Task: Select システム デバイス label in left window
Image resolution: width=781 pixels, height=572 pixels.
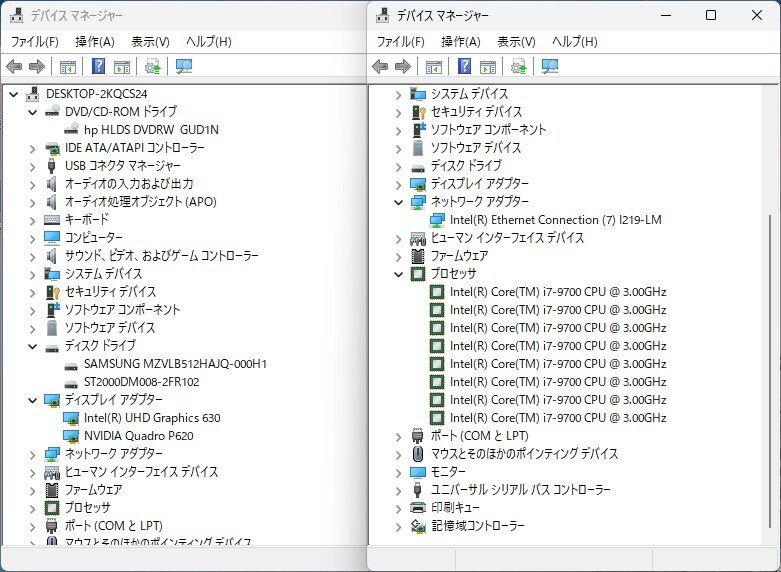Action: pos(103,274)
